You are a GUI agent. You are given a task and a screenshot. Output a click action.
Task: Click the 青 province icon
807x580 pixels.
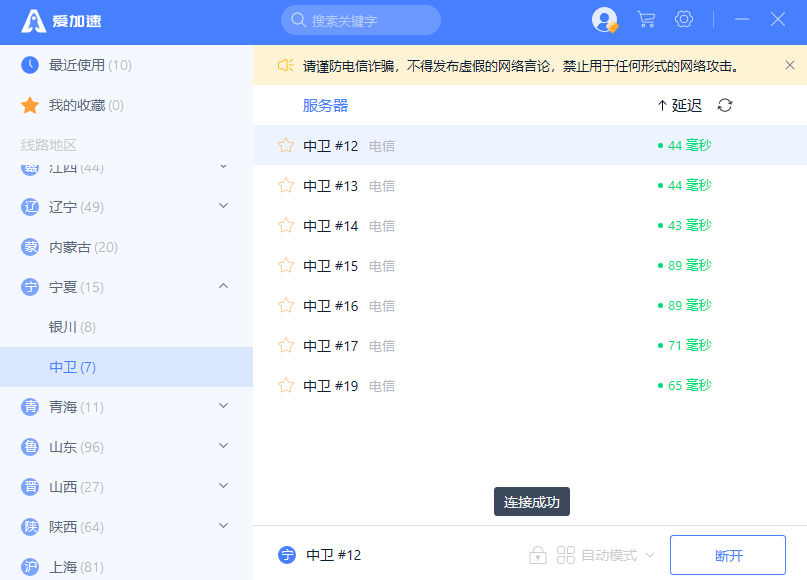30,407
